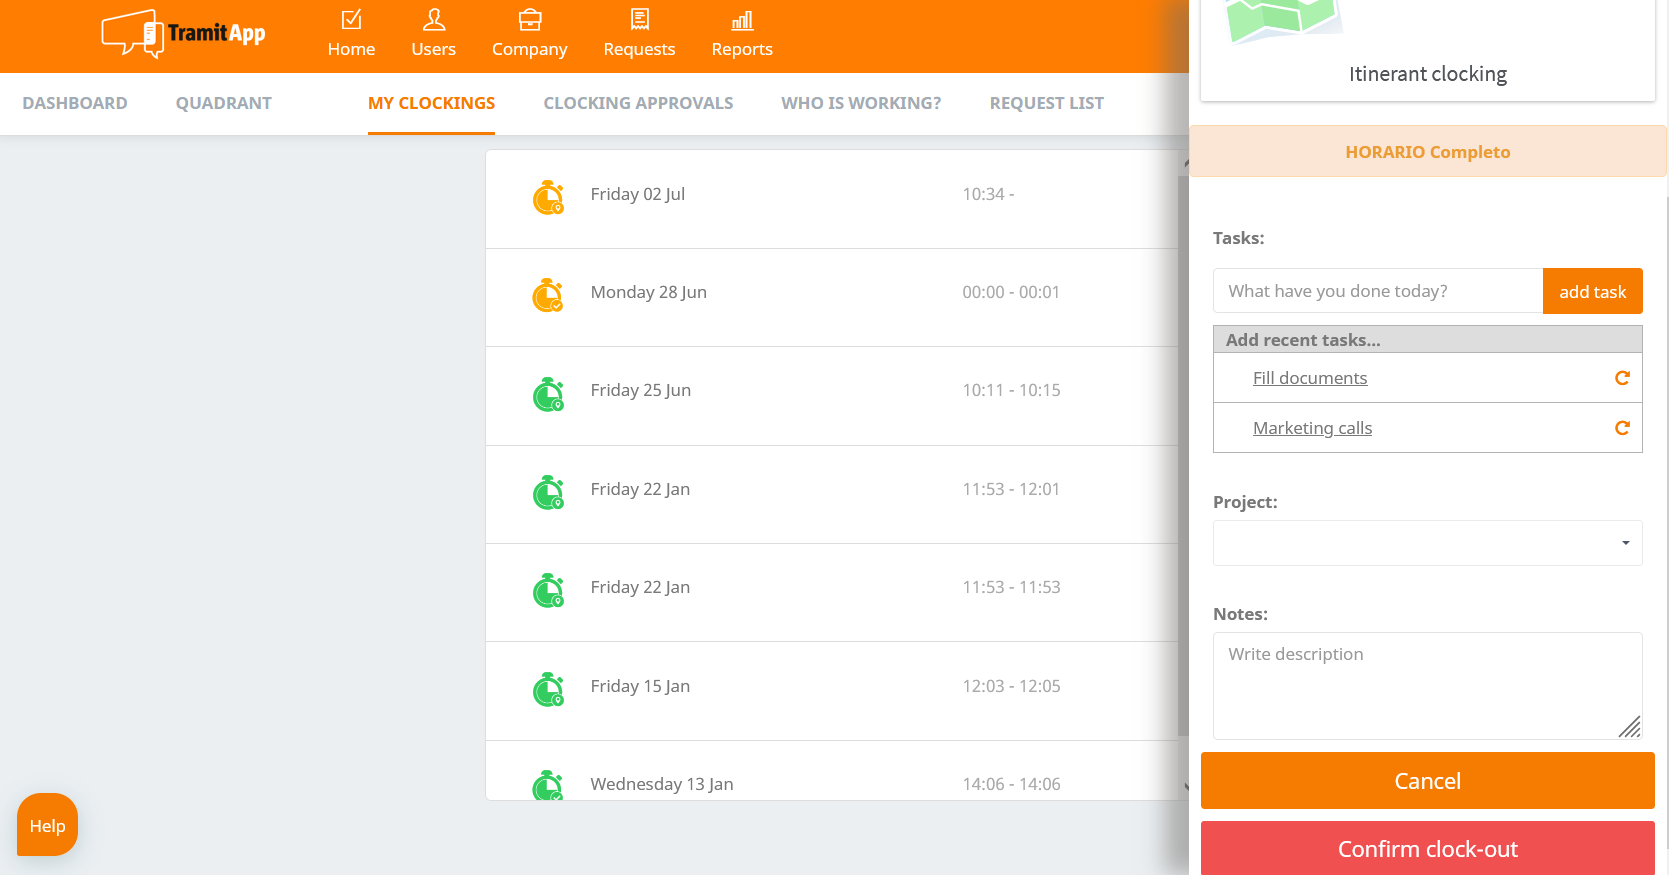Open the Reports chart icon
The width and height of the screenshot is (1669, 875).
click(x=742, y=20)
